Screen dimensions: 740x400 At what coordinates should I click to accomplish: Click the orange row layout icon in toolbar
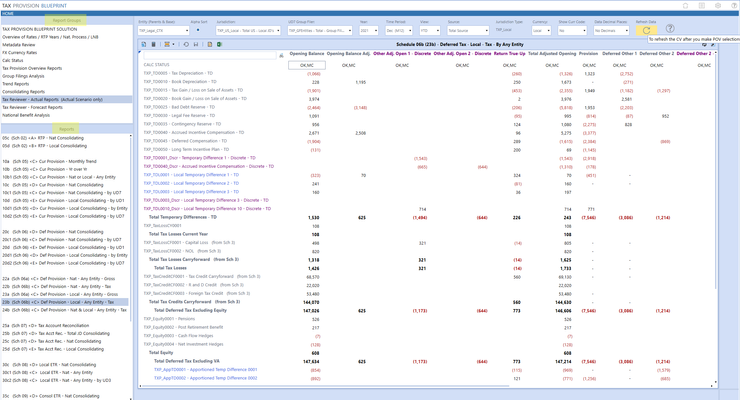pyautogui.click(x=167, y=44)
